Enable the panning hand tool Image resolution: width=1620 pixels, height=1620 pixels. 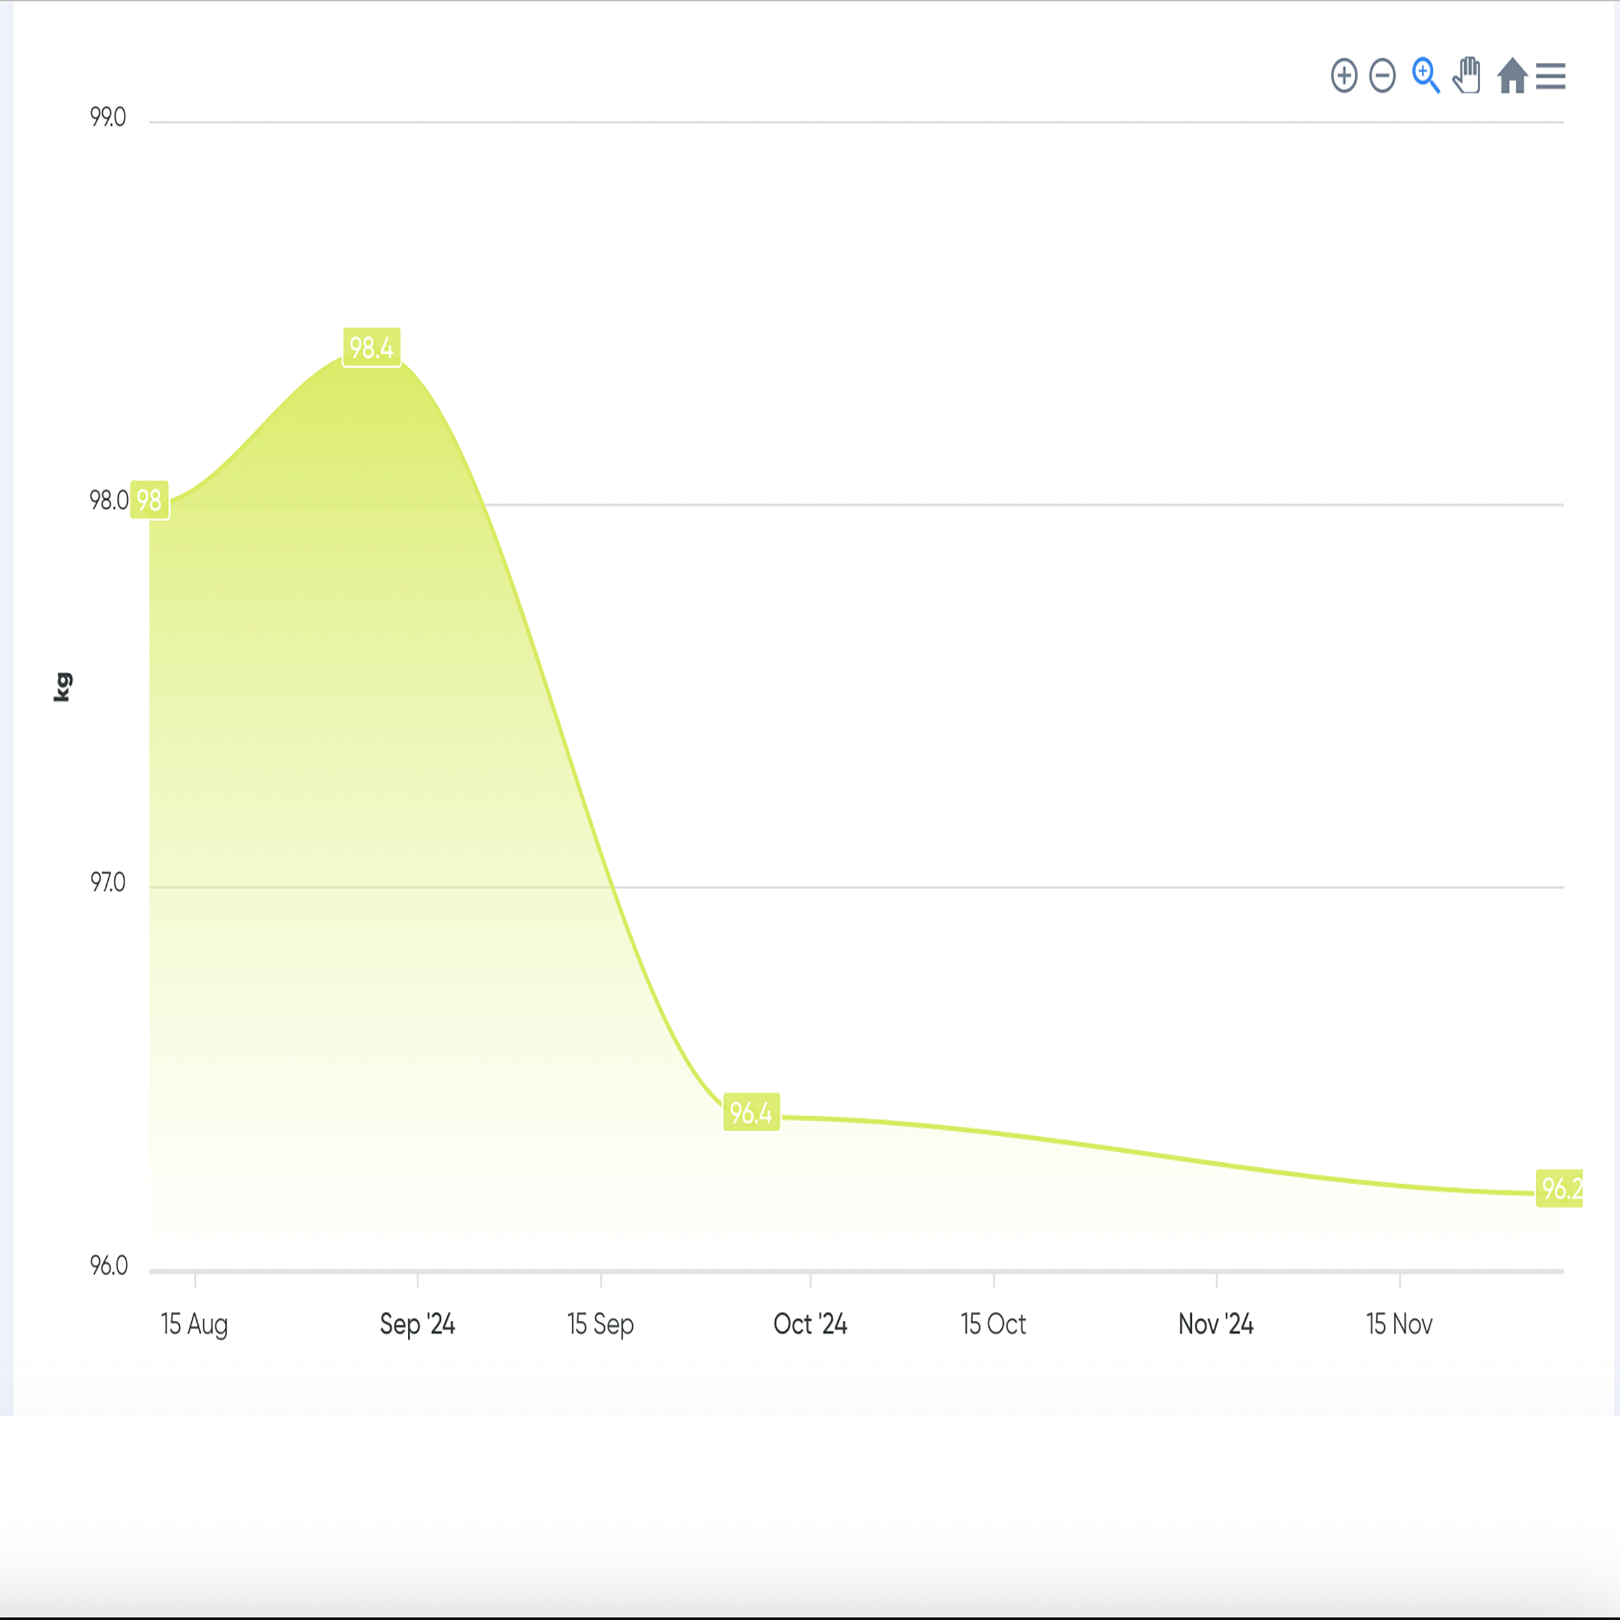[1467, 76]
